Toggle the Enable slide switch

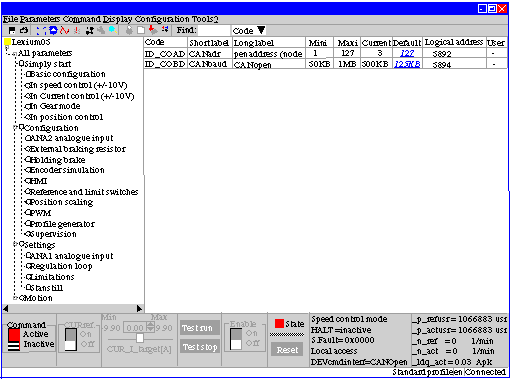236,339
